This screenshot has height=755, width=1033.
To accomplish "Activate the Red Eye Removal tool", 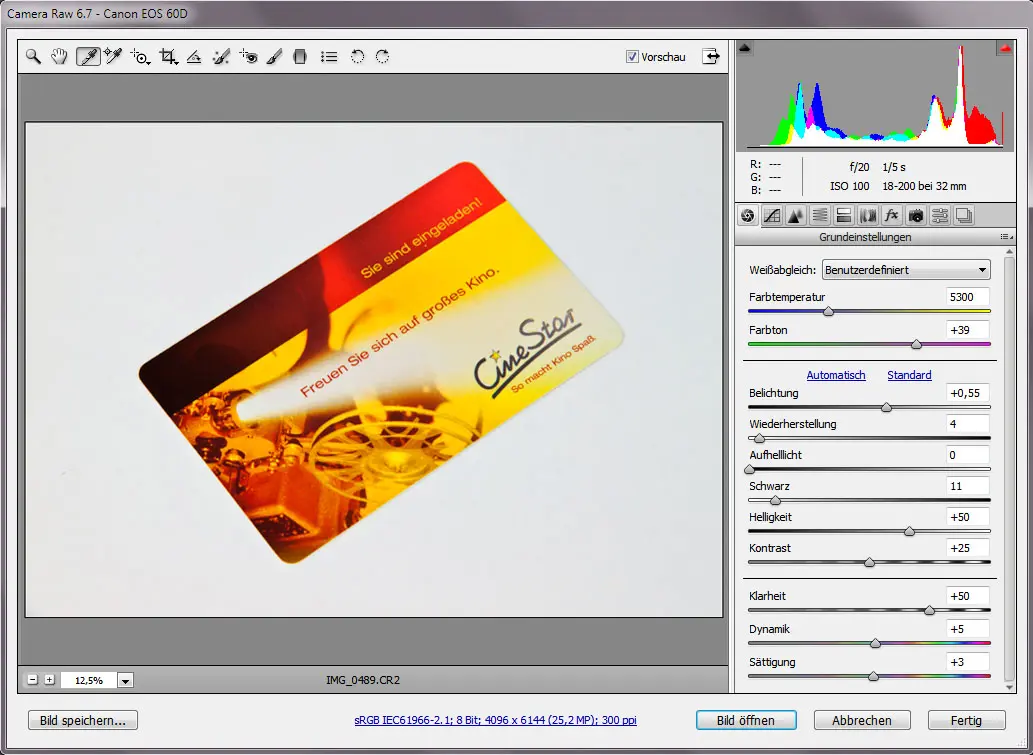I will click(249, 57).
